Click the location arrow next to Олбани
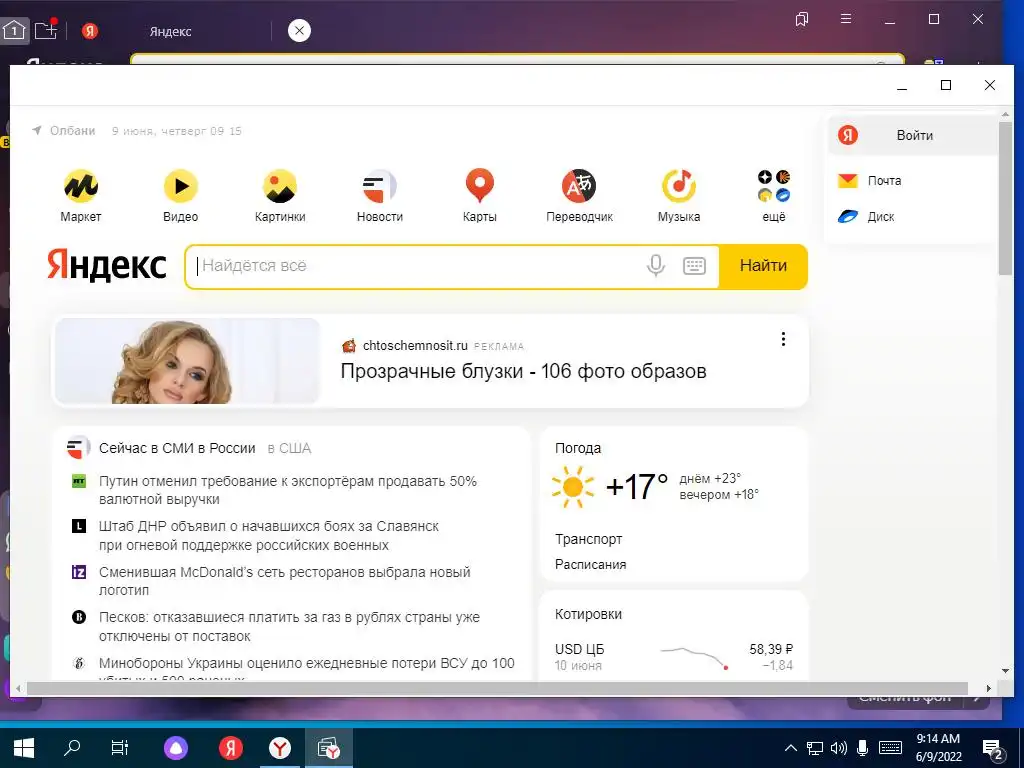The image size is (1024, 768). point(37,131)
